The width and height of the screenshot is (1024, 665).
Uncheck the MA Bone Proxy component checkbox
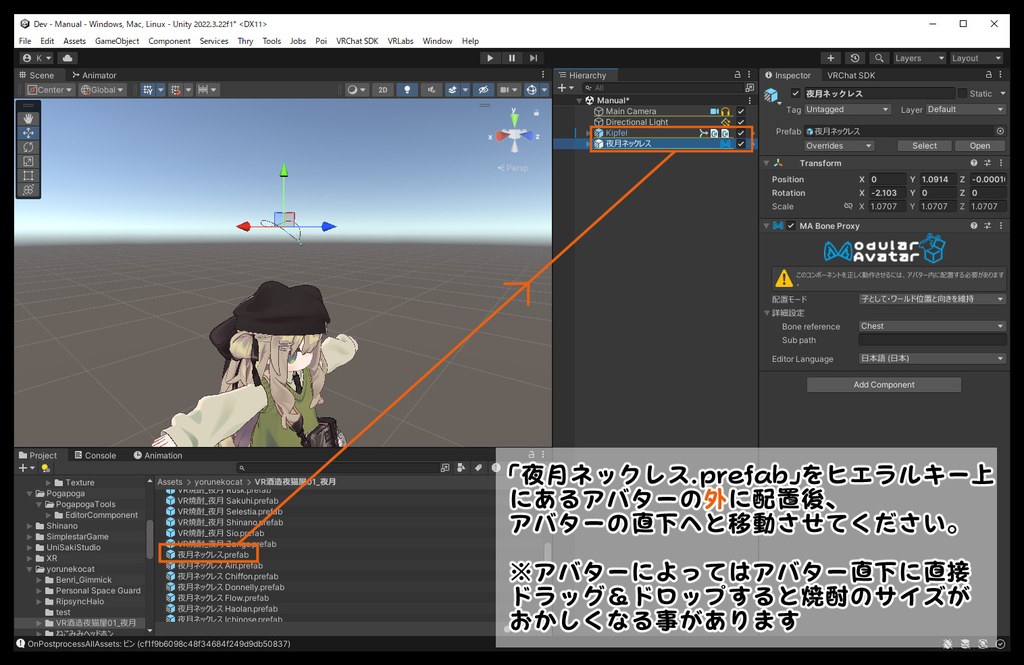(792, 226)
